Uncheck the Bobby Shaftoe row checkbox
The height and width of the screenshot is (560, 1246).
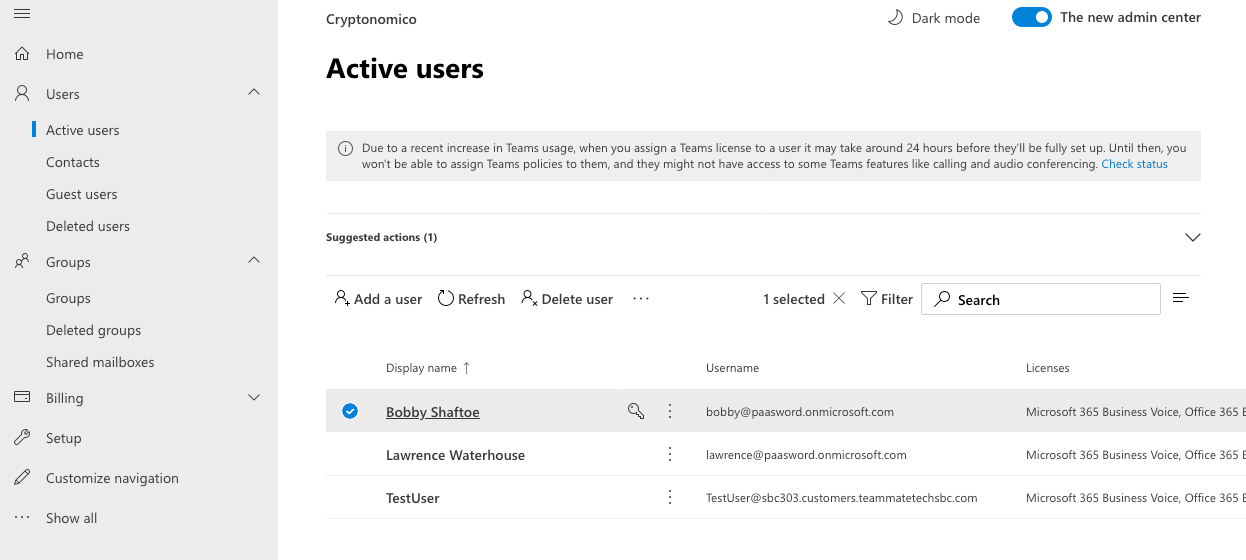pyautogui.click(x=350, y=410)
